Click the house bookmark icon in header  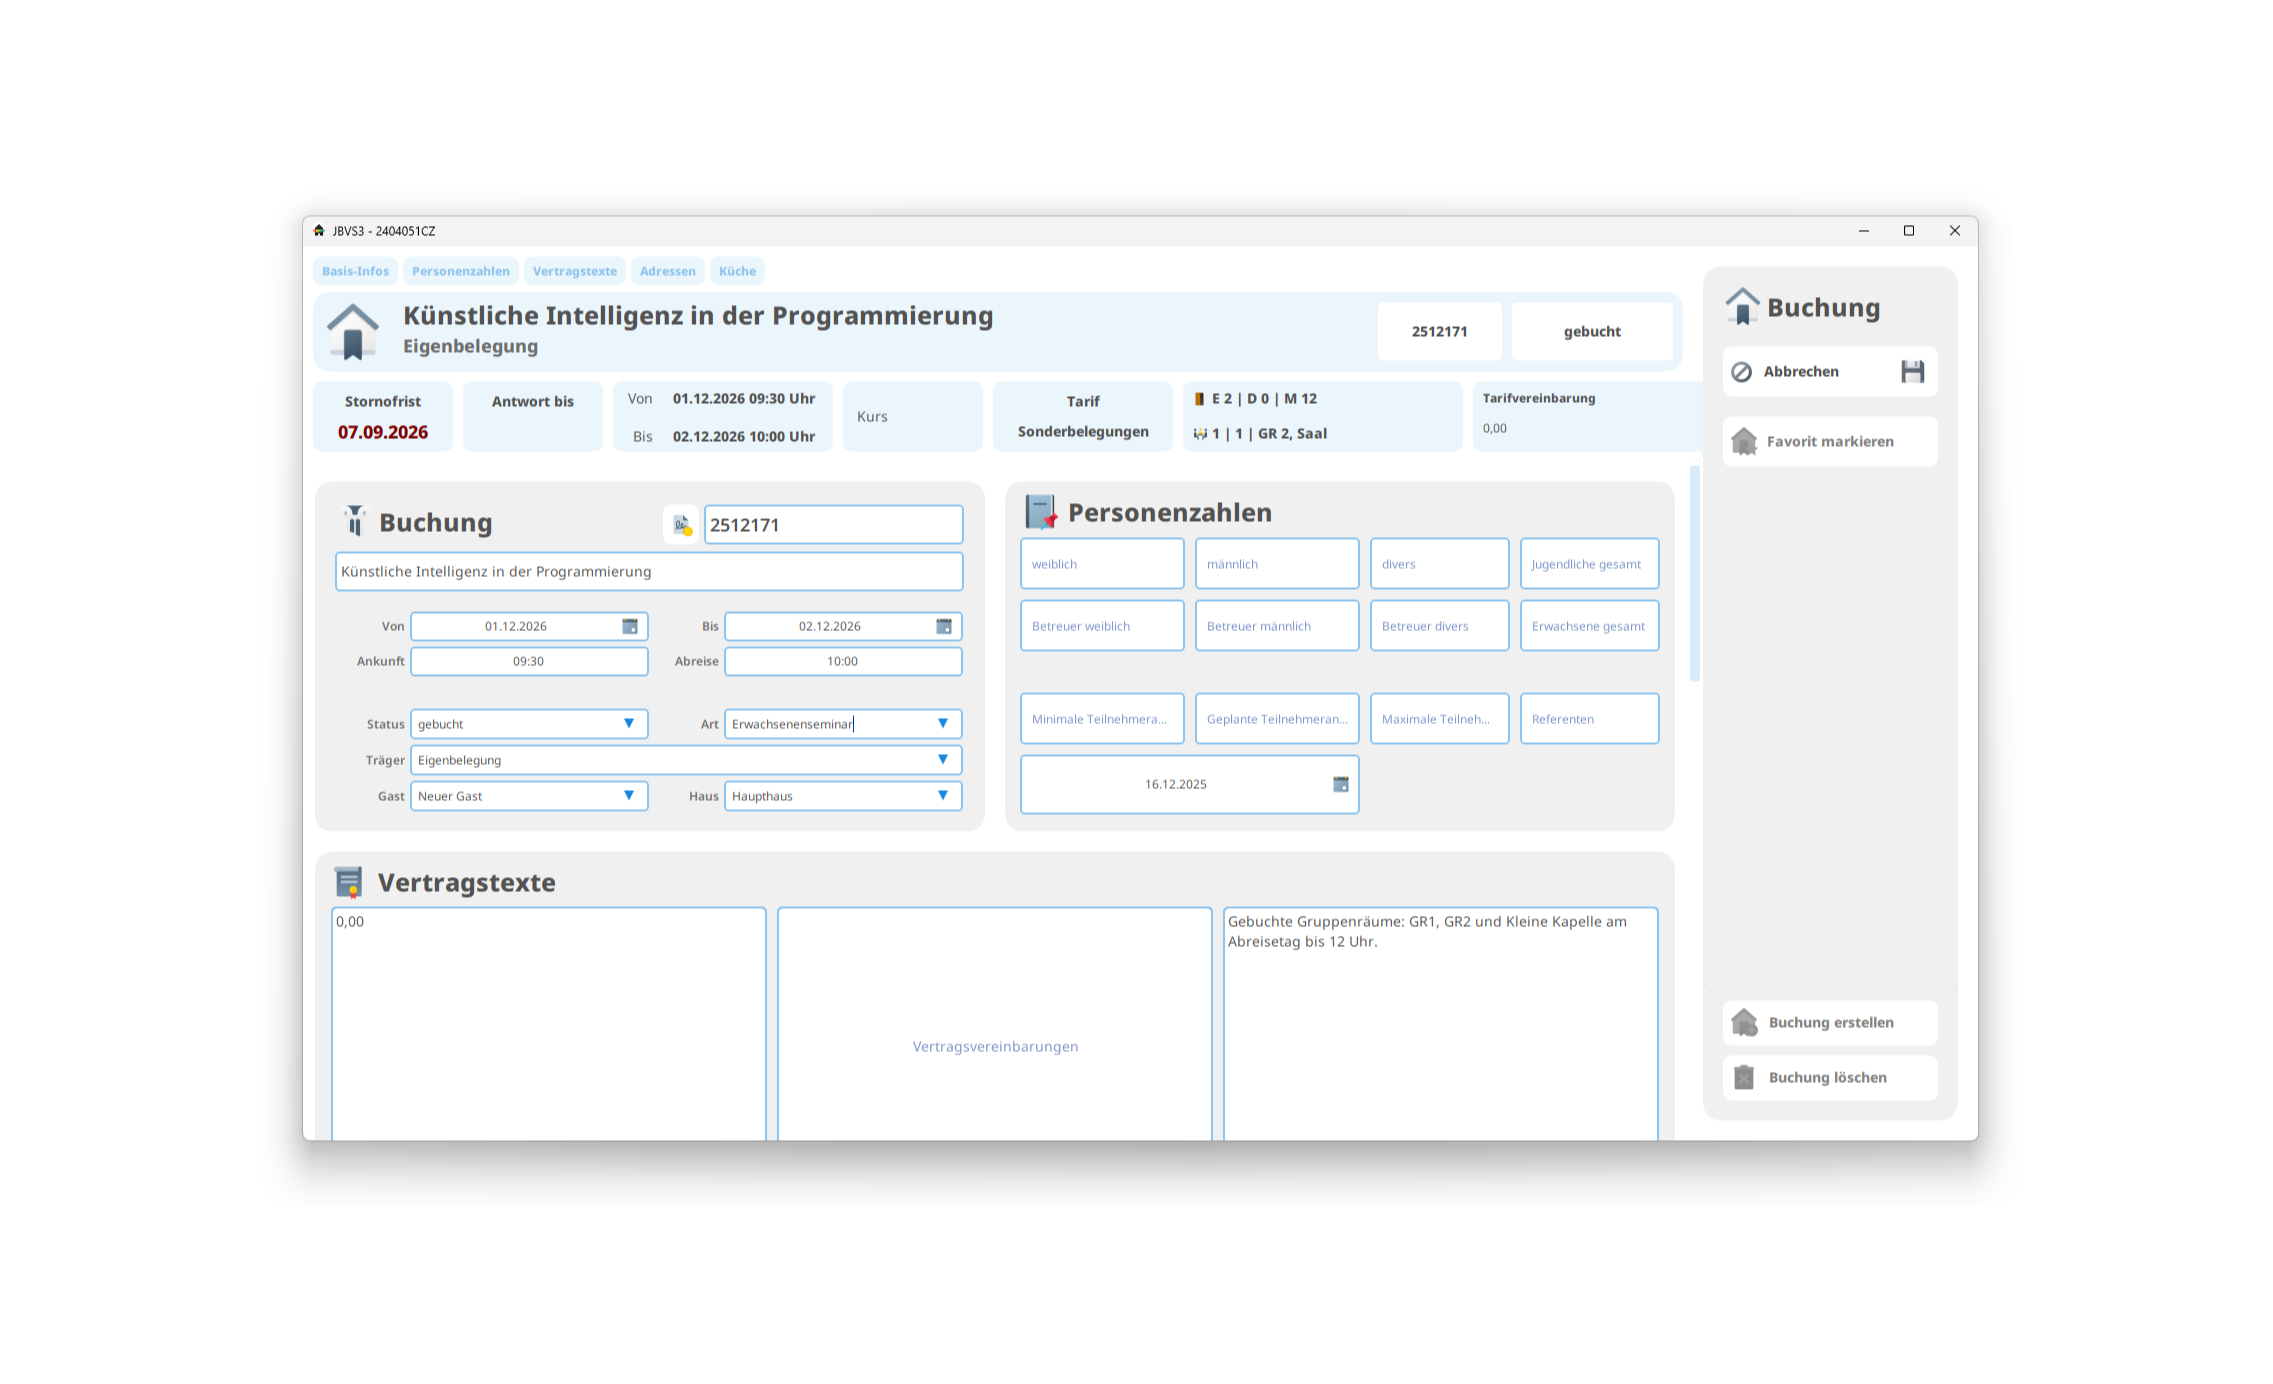tap(353, 332)
